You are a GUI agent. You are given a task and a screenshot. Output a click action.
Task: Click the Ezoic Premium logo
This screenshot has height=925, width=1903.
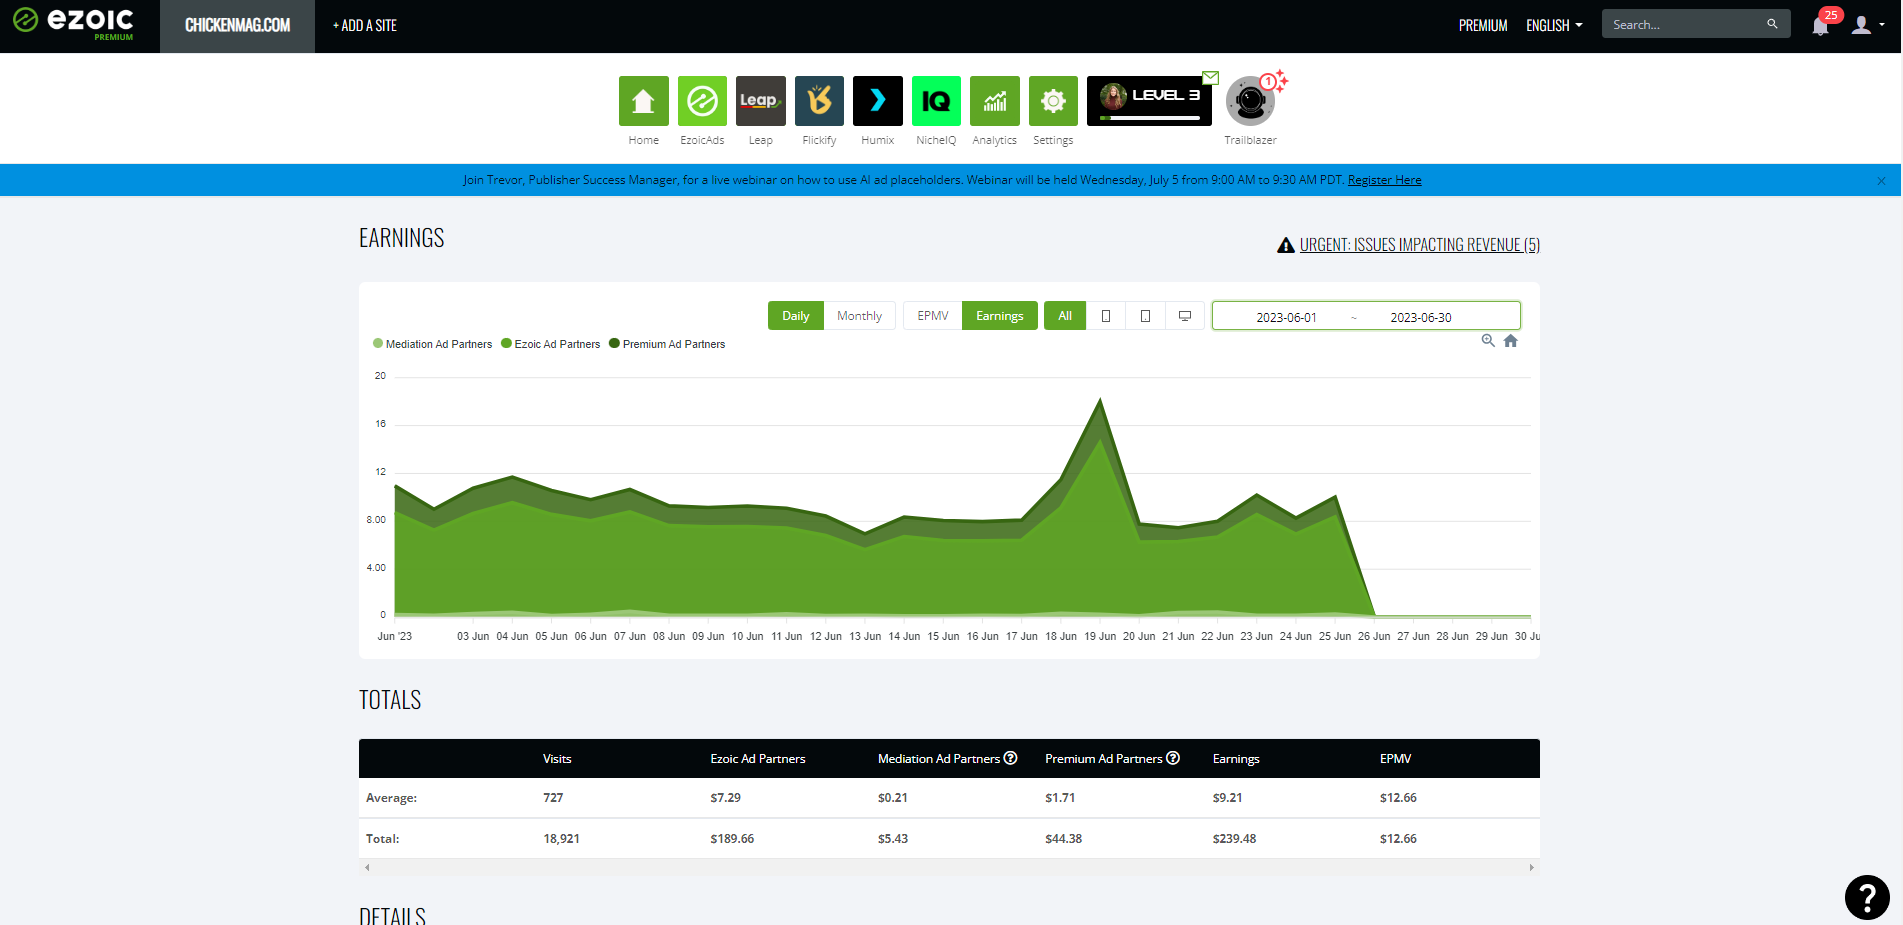point(73,24)
